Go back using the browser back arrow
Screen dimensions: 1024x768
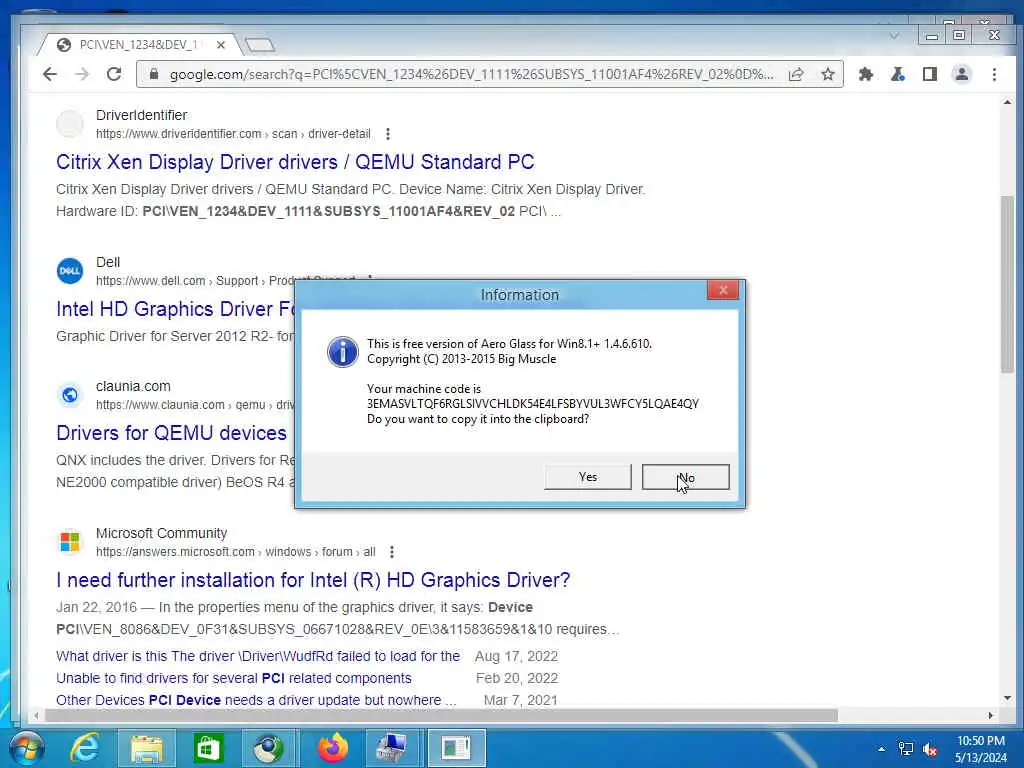50,74
